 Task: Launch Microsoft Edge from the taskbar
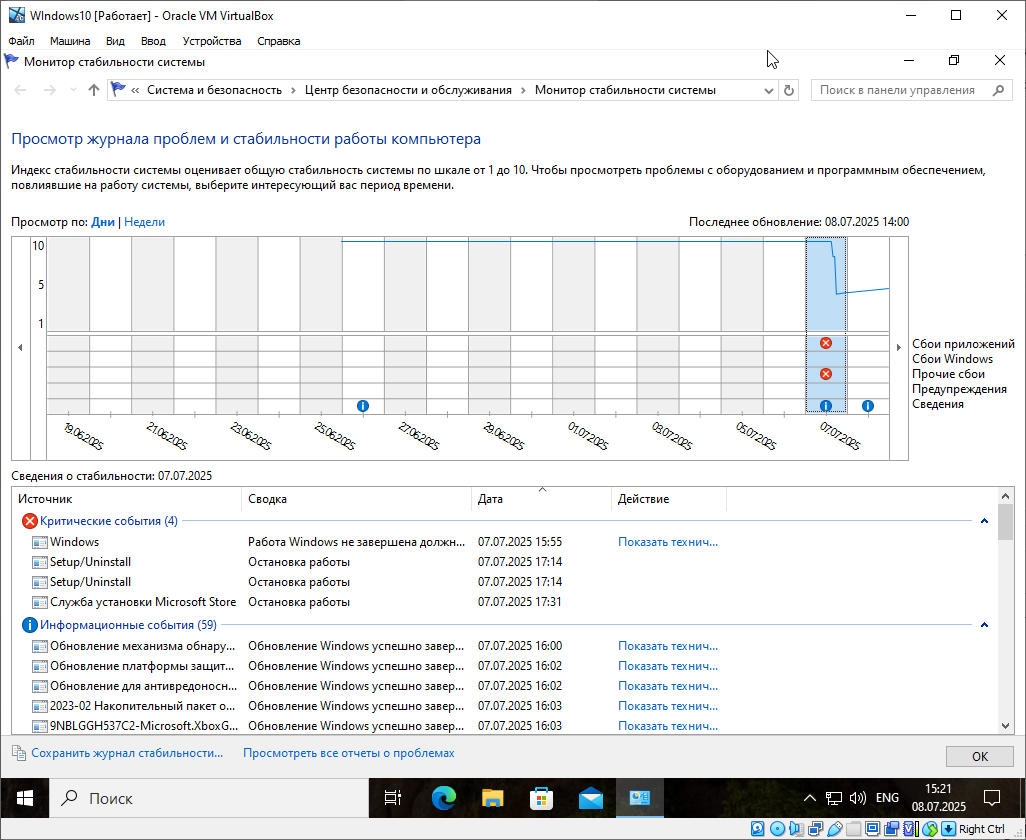(x=444, y=798)
